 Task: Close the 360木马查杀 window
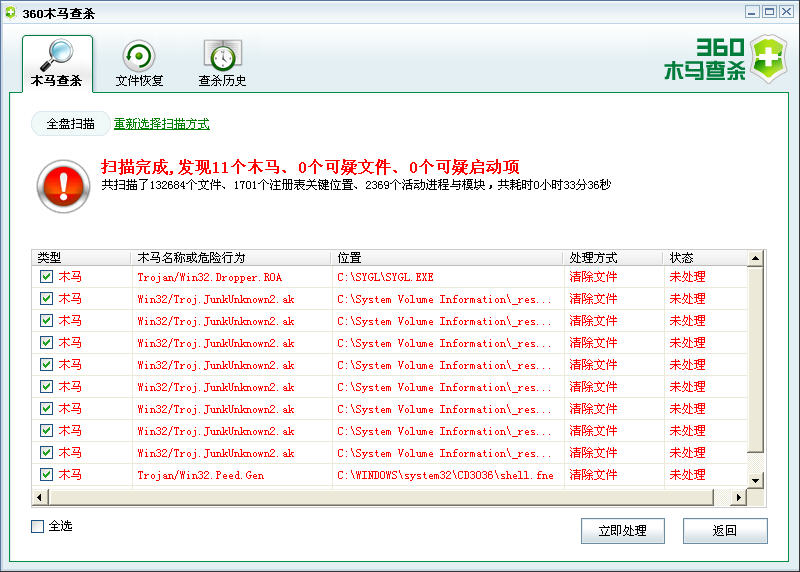[x=786, y=12]
